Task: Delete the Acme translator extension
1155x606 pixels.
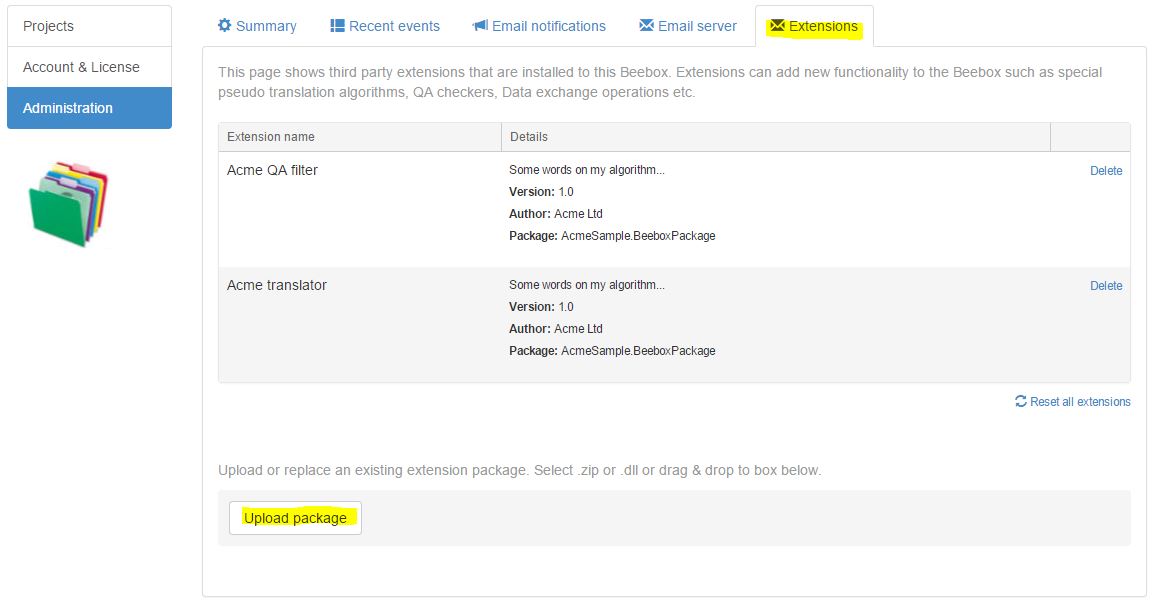Action: click(x=1105, y=286)
